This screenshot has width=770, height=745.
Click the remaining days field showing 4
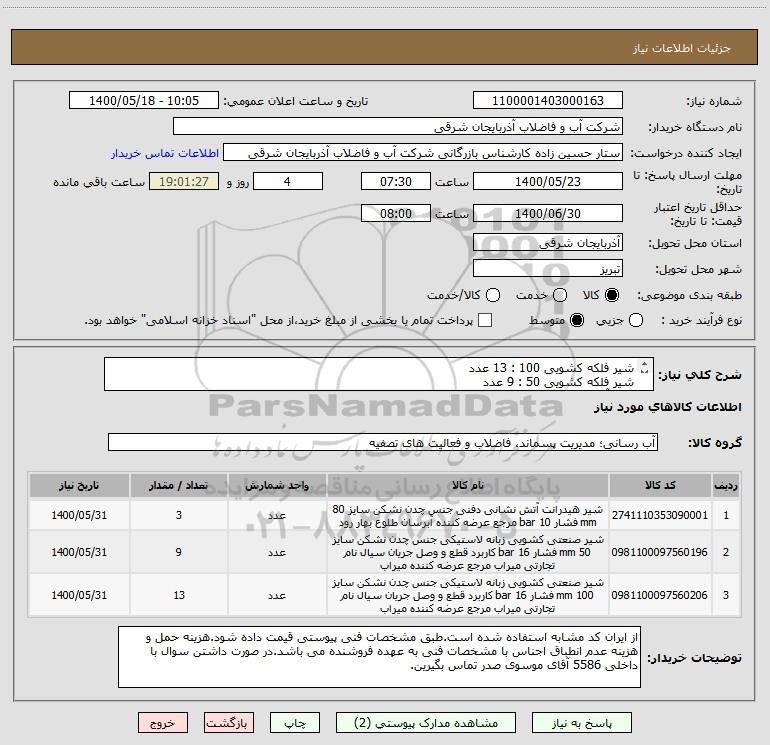point(288,182)
